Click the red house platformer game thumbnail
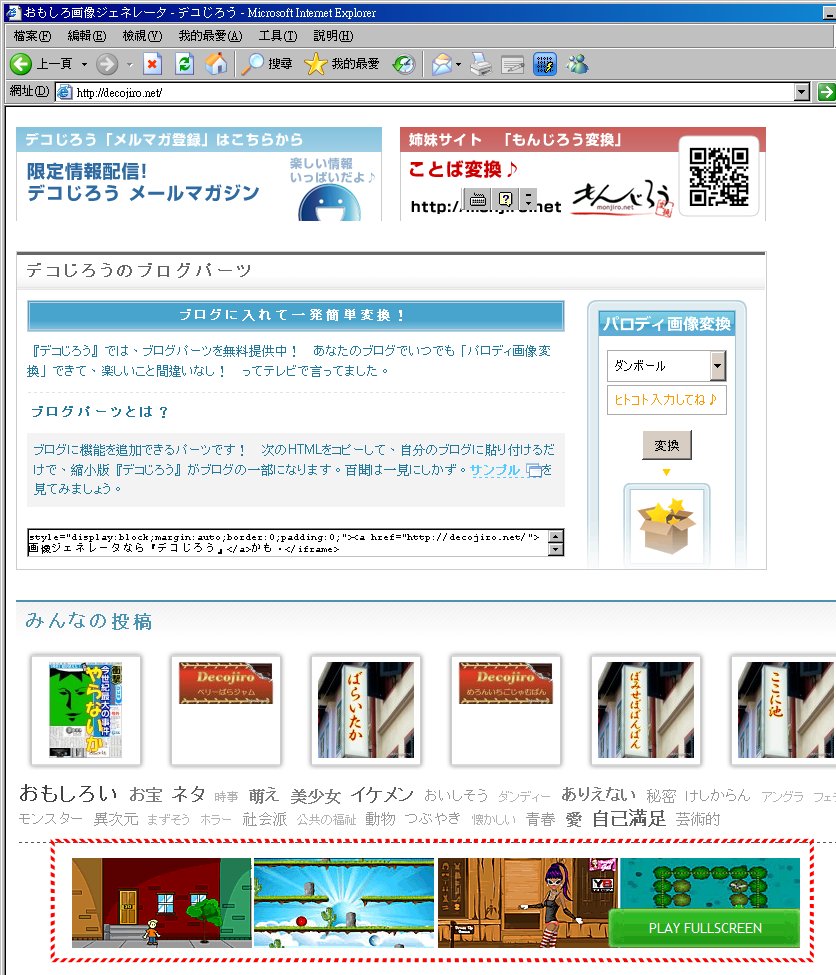Viewport: 836px width, 975px height. [x=162, y=903]
